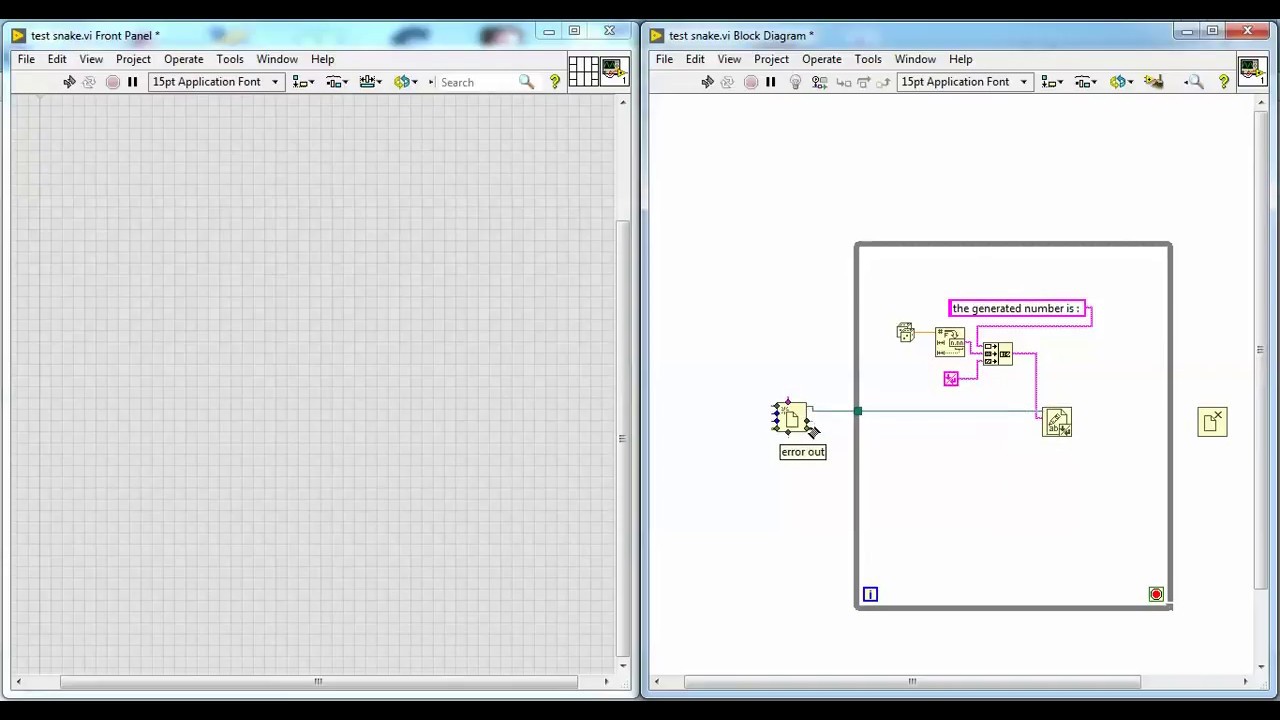Click Abort Execution in Block Diagram toolbar
The width and height of the screenshot is (1280, 720).
point(751,82)
